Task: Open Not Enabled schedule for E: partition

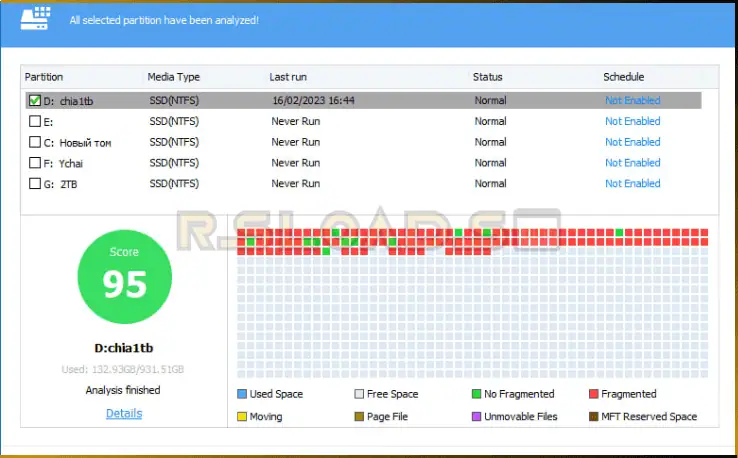Action: [633, 121]
